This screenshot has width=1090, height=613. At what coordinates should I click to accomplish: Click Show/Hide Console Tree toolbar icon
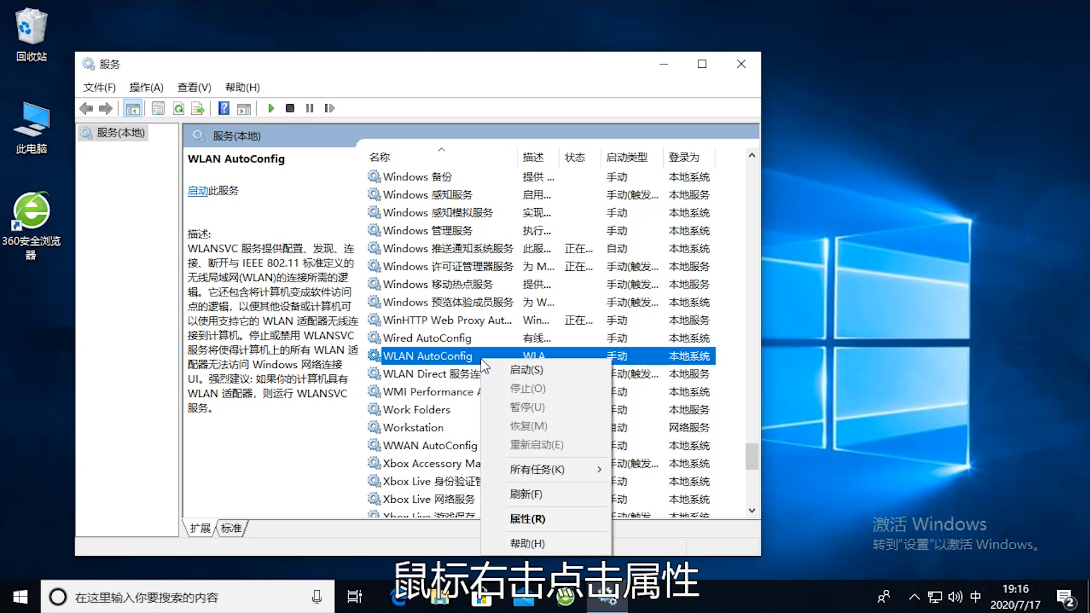(x=133, y=108)
